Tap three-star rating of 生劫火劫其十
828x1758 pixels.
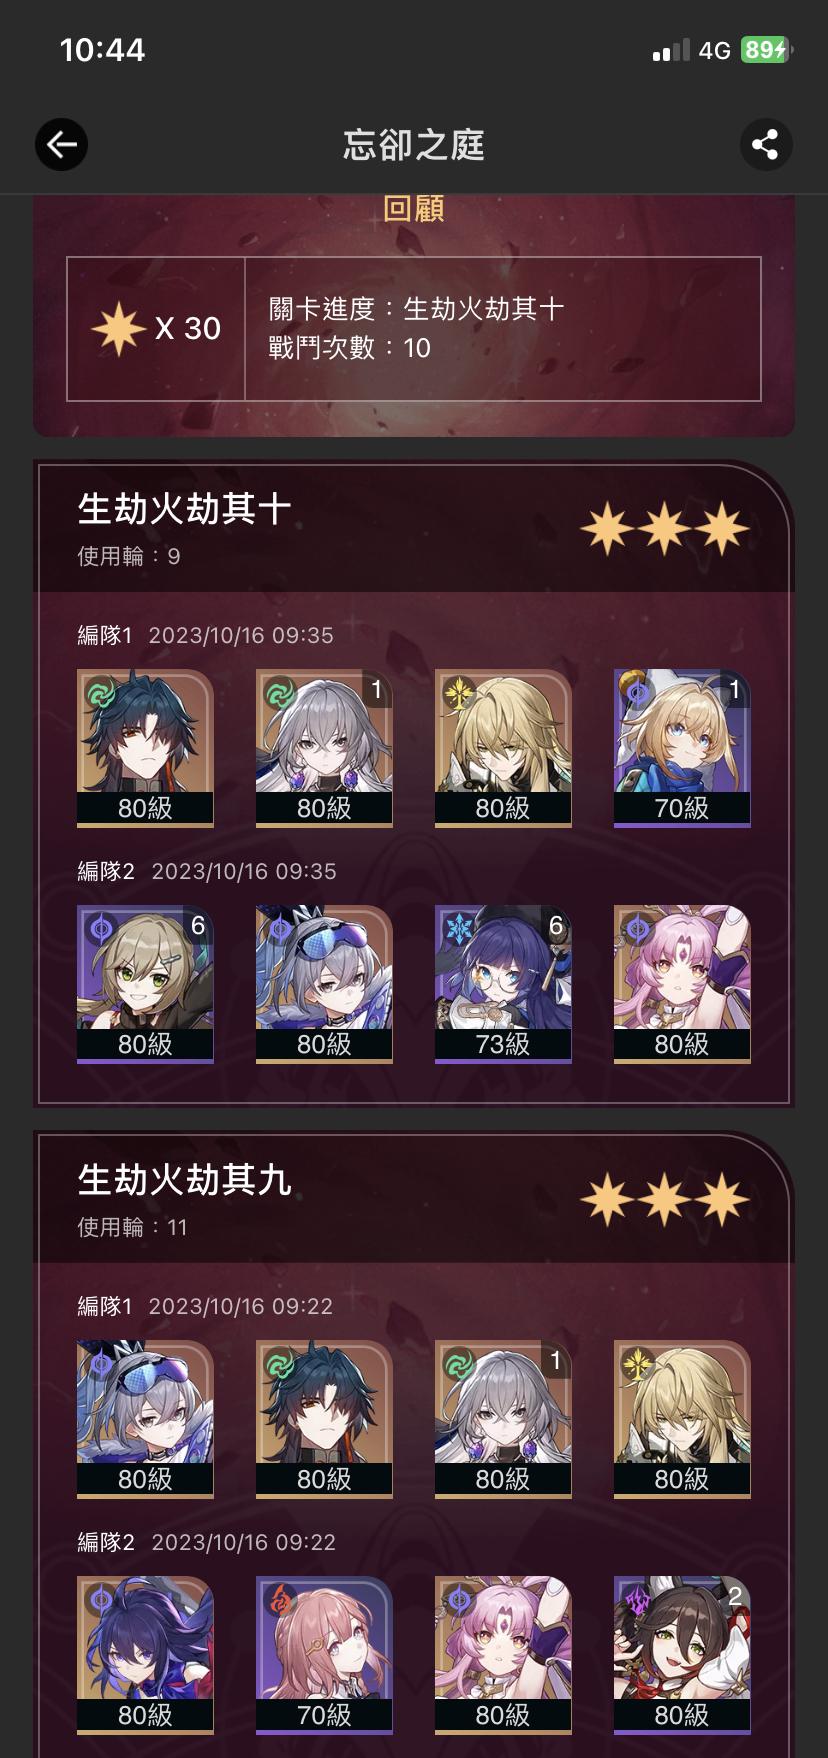click(x=665, y=529)
